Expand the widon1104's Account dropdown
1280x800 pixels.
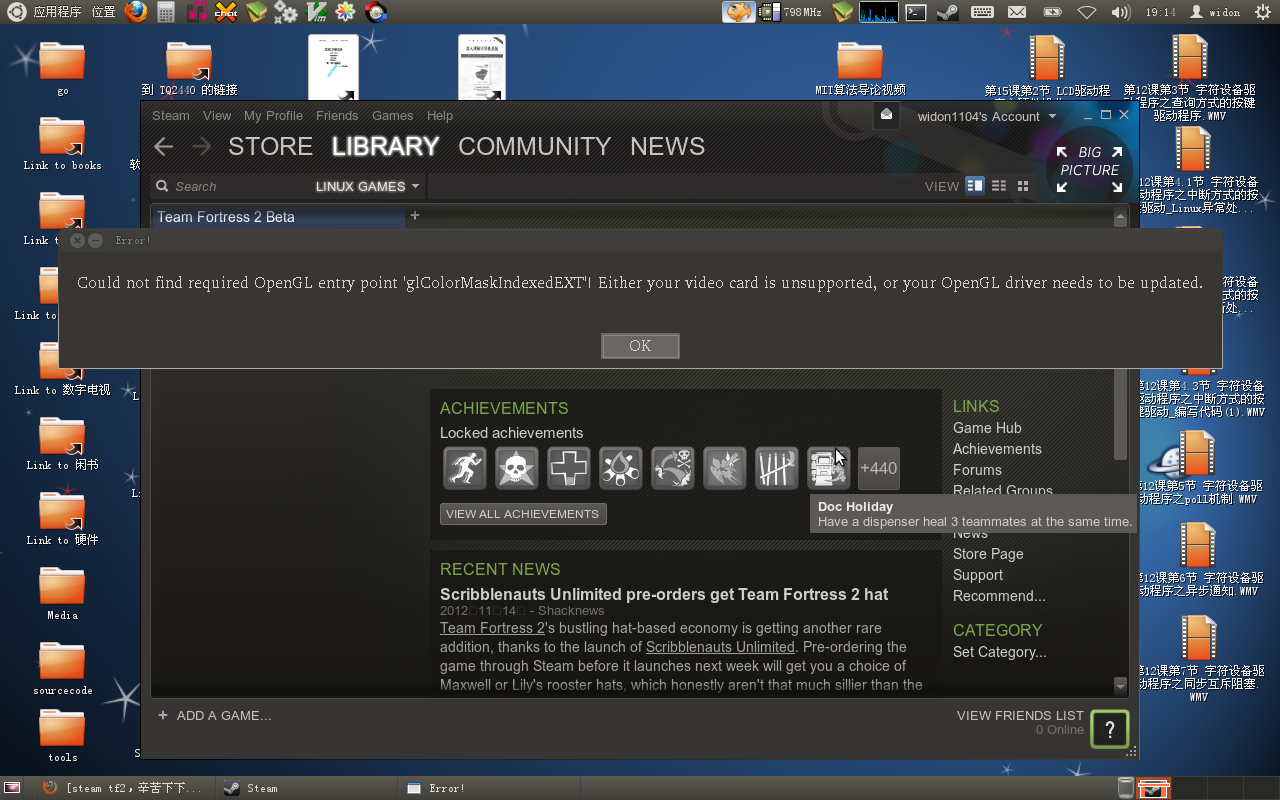point(986,116)
